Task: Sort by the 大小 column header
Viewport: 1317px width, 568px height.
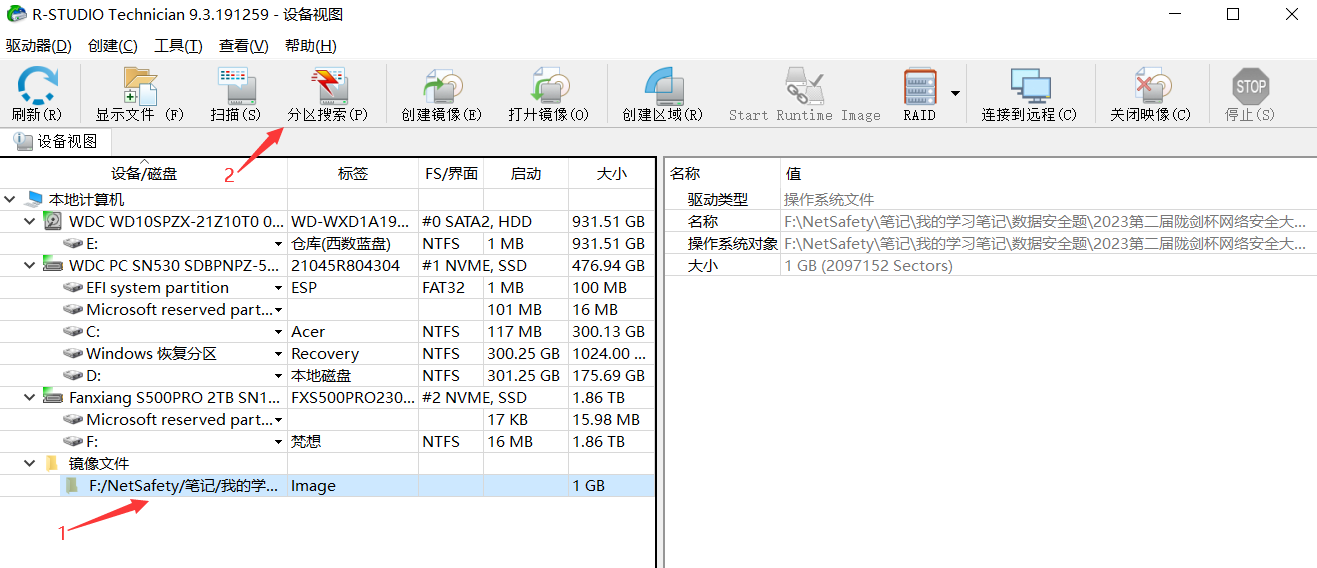Action: [x=612, y=173]
